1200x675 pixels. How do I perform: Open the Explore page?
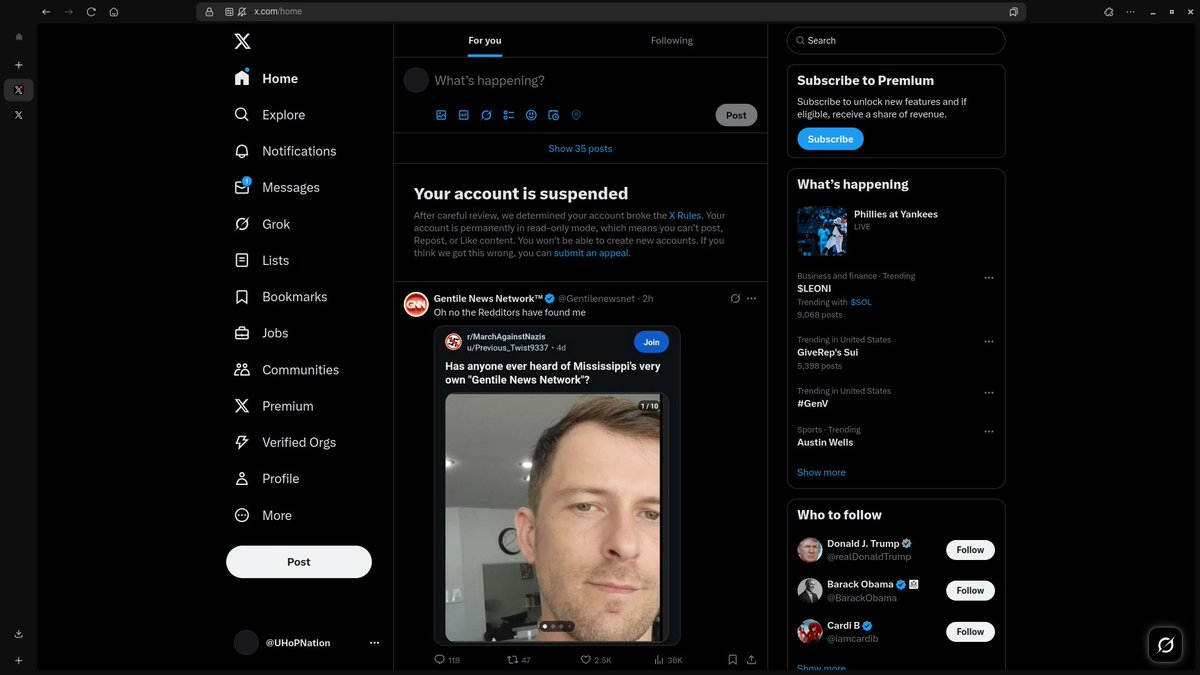[269, 115]
